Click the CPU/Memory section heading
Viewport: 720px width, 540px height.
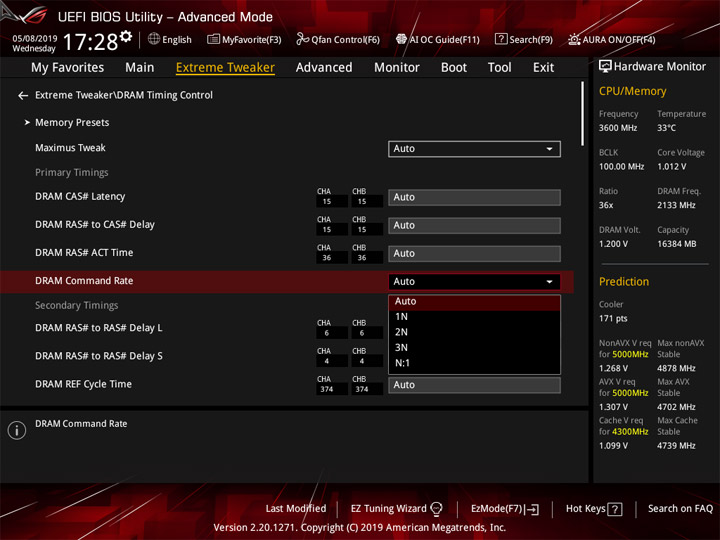632,91
